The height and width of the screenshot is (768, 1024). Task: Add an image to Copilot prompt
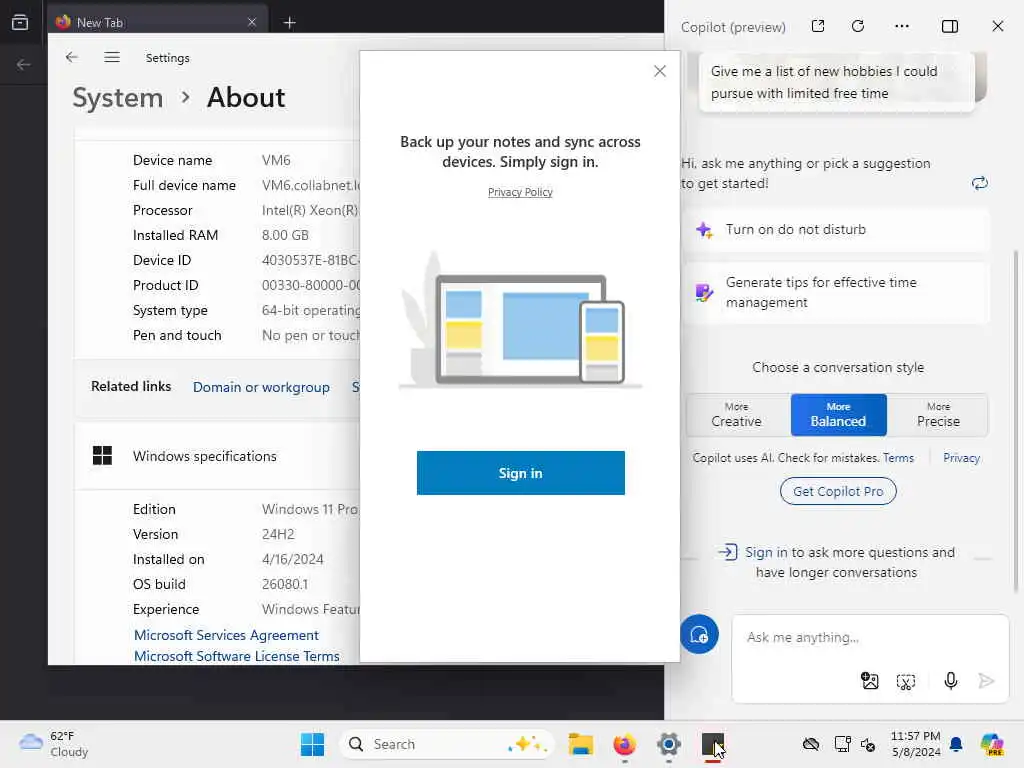869,681
